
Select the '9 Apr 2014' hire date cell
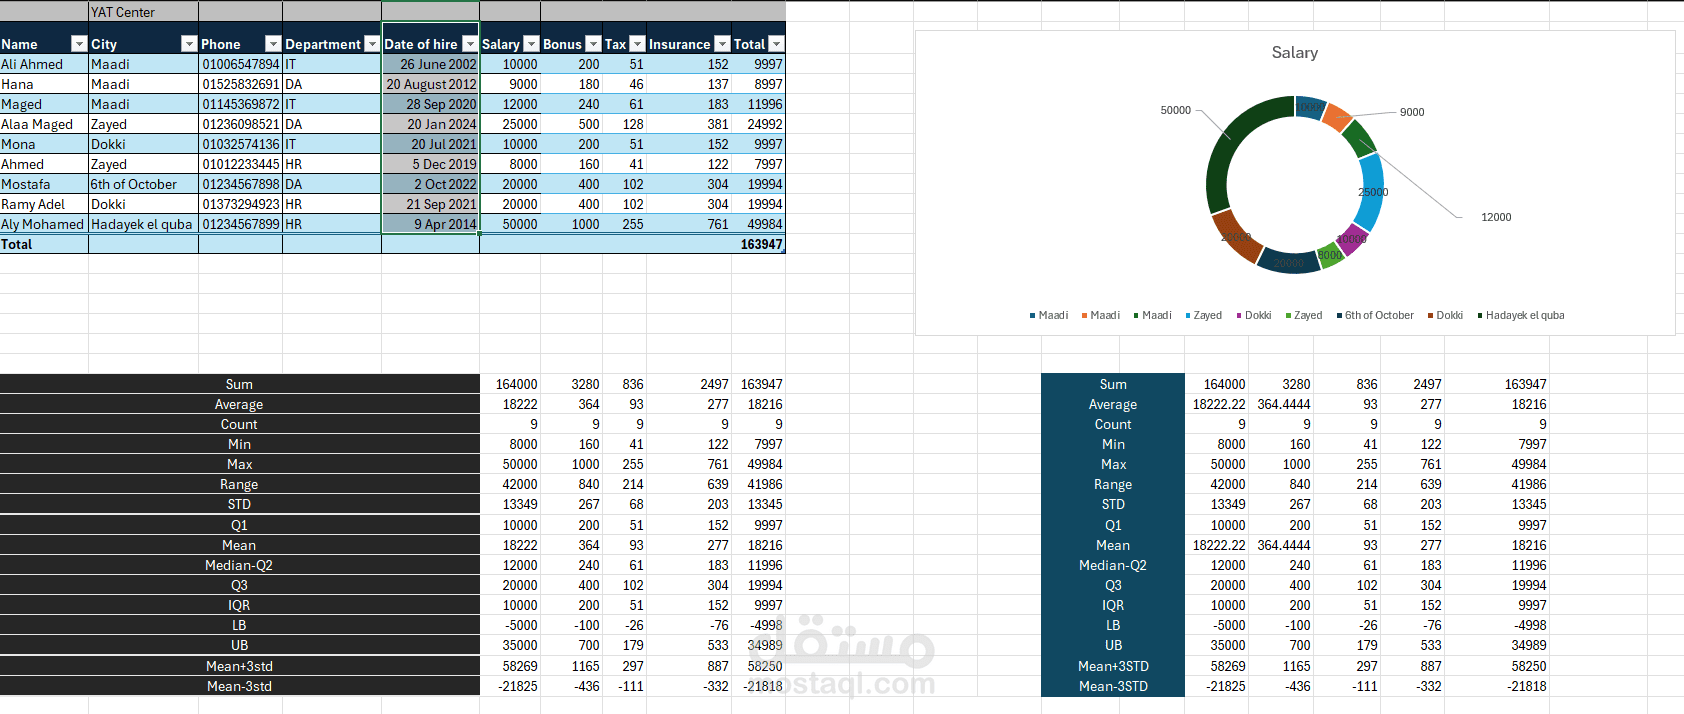430,224
